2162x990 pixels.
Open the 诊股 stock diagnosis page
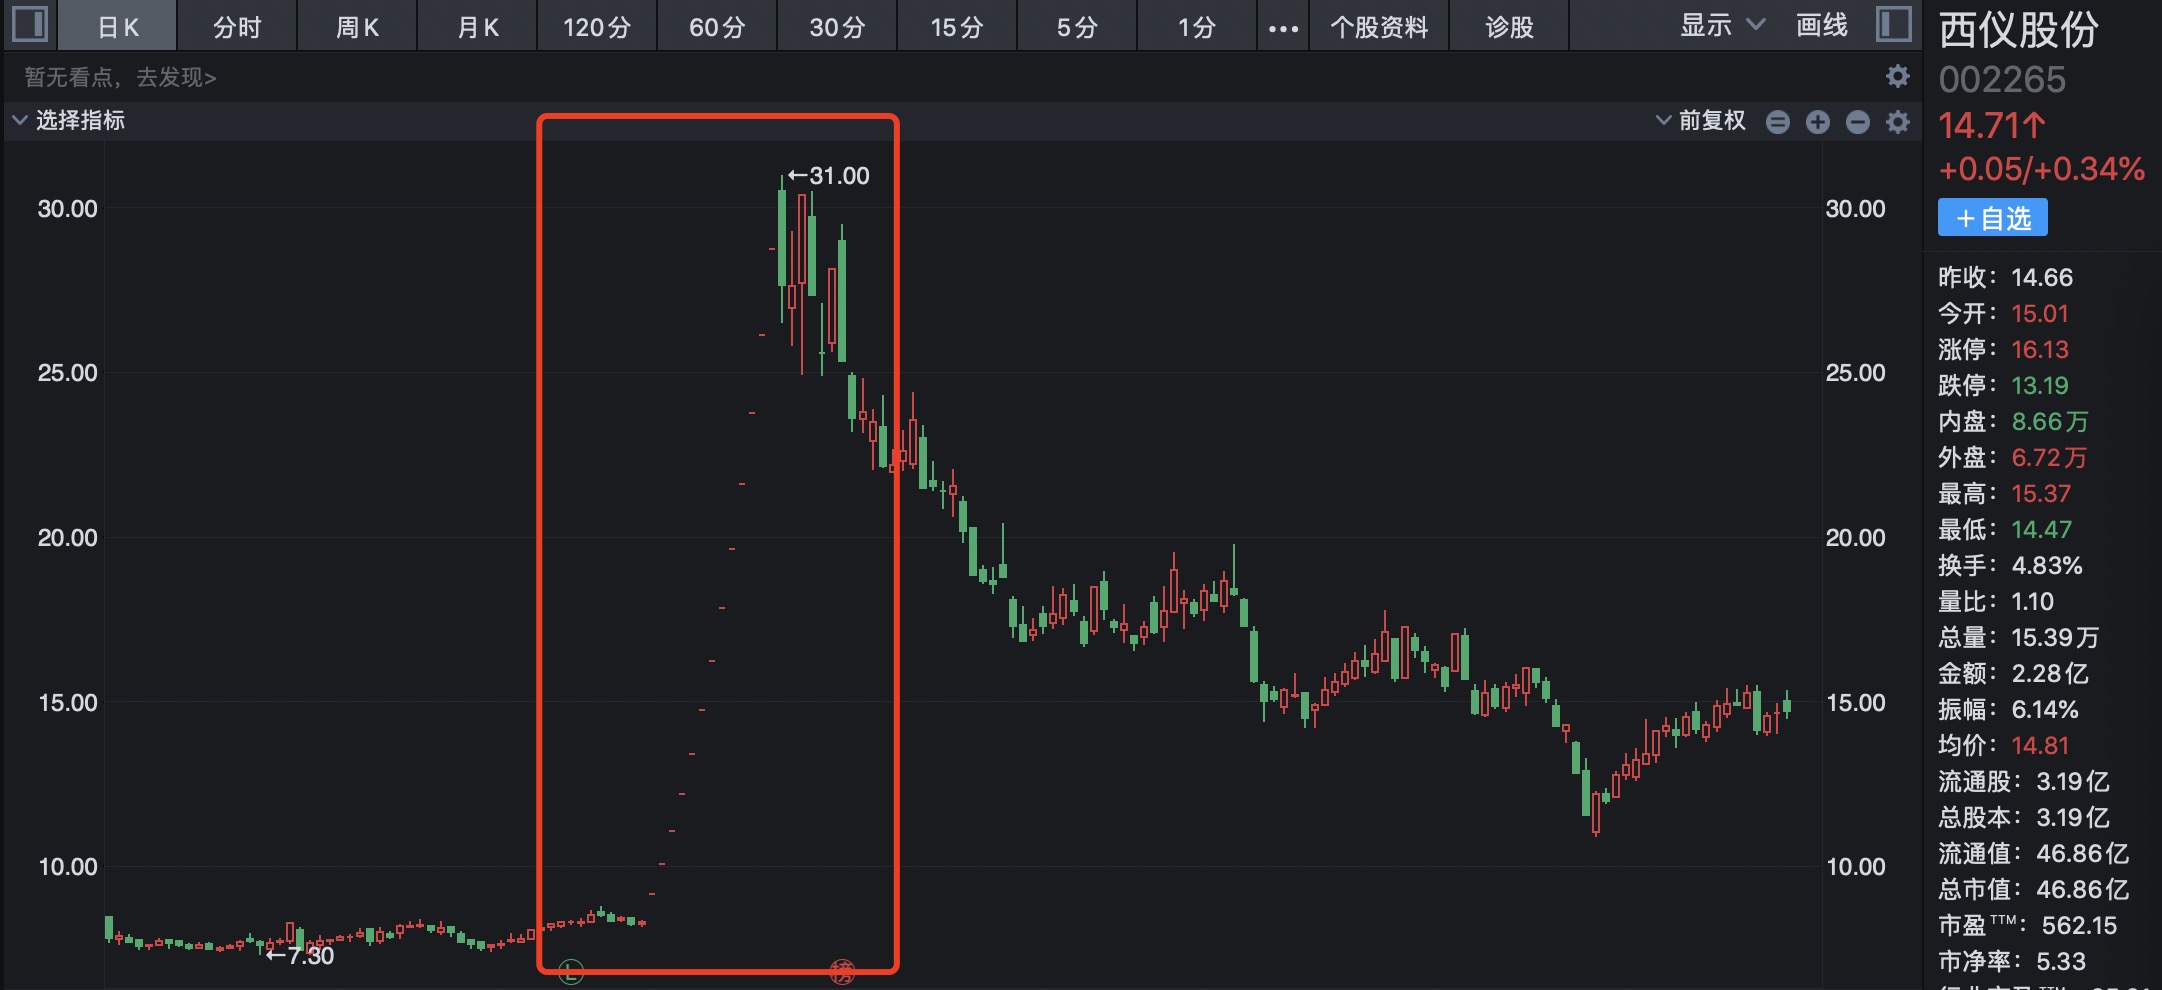point(1509,27)
